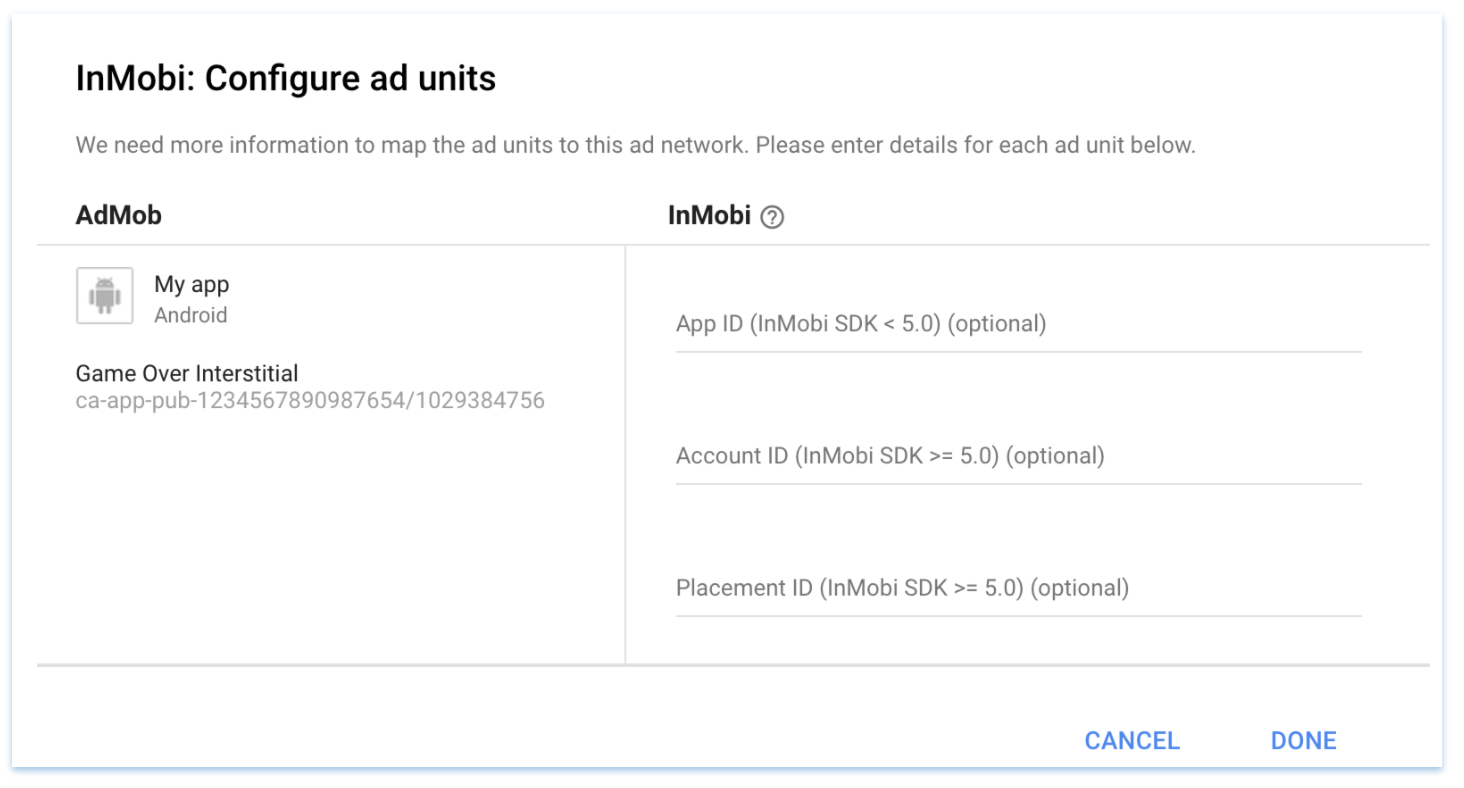The image size is (1464, 788).
Task: Click the My app name label
Action: (x=191, y=284)
